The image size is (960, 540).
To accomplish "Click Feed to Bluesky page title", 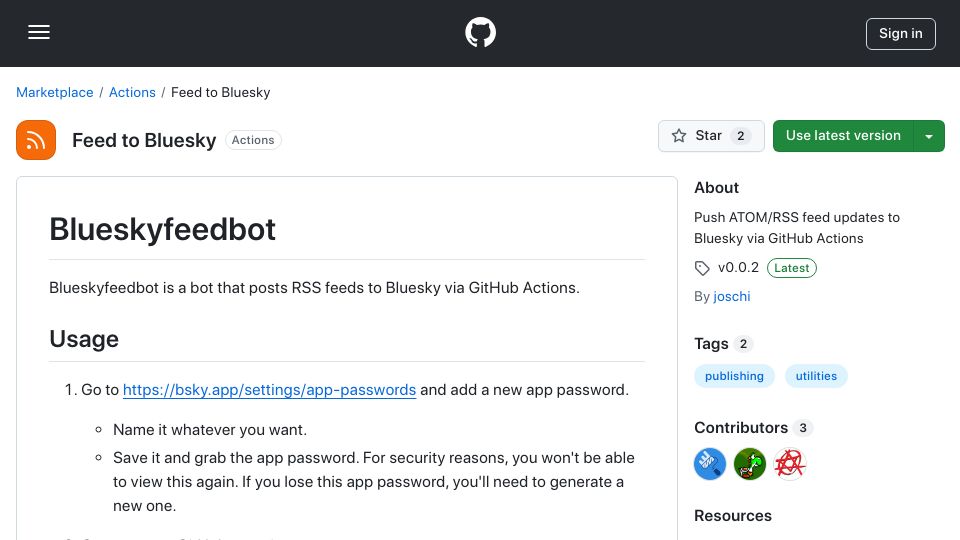I will [x=144, y=140].
